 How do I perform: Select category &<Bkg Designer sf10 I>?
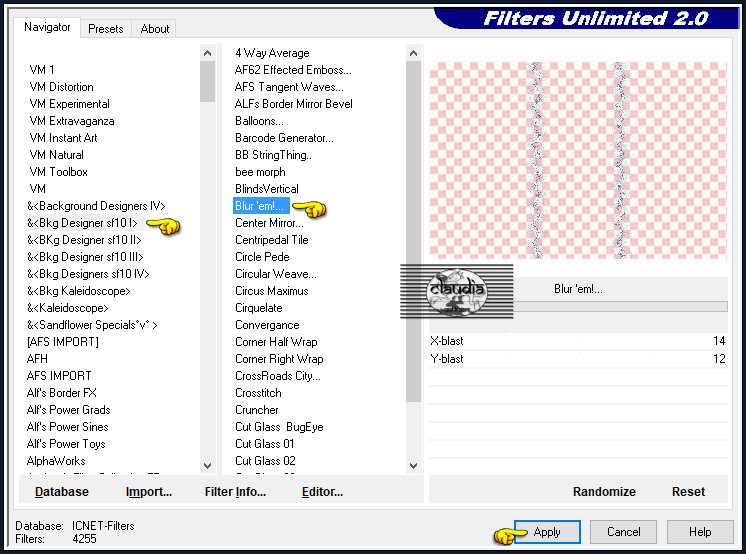82,223
